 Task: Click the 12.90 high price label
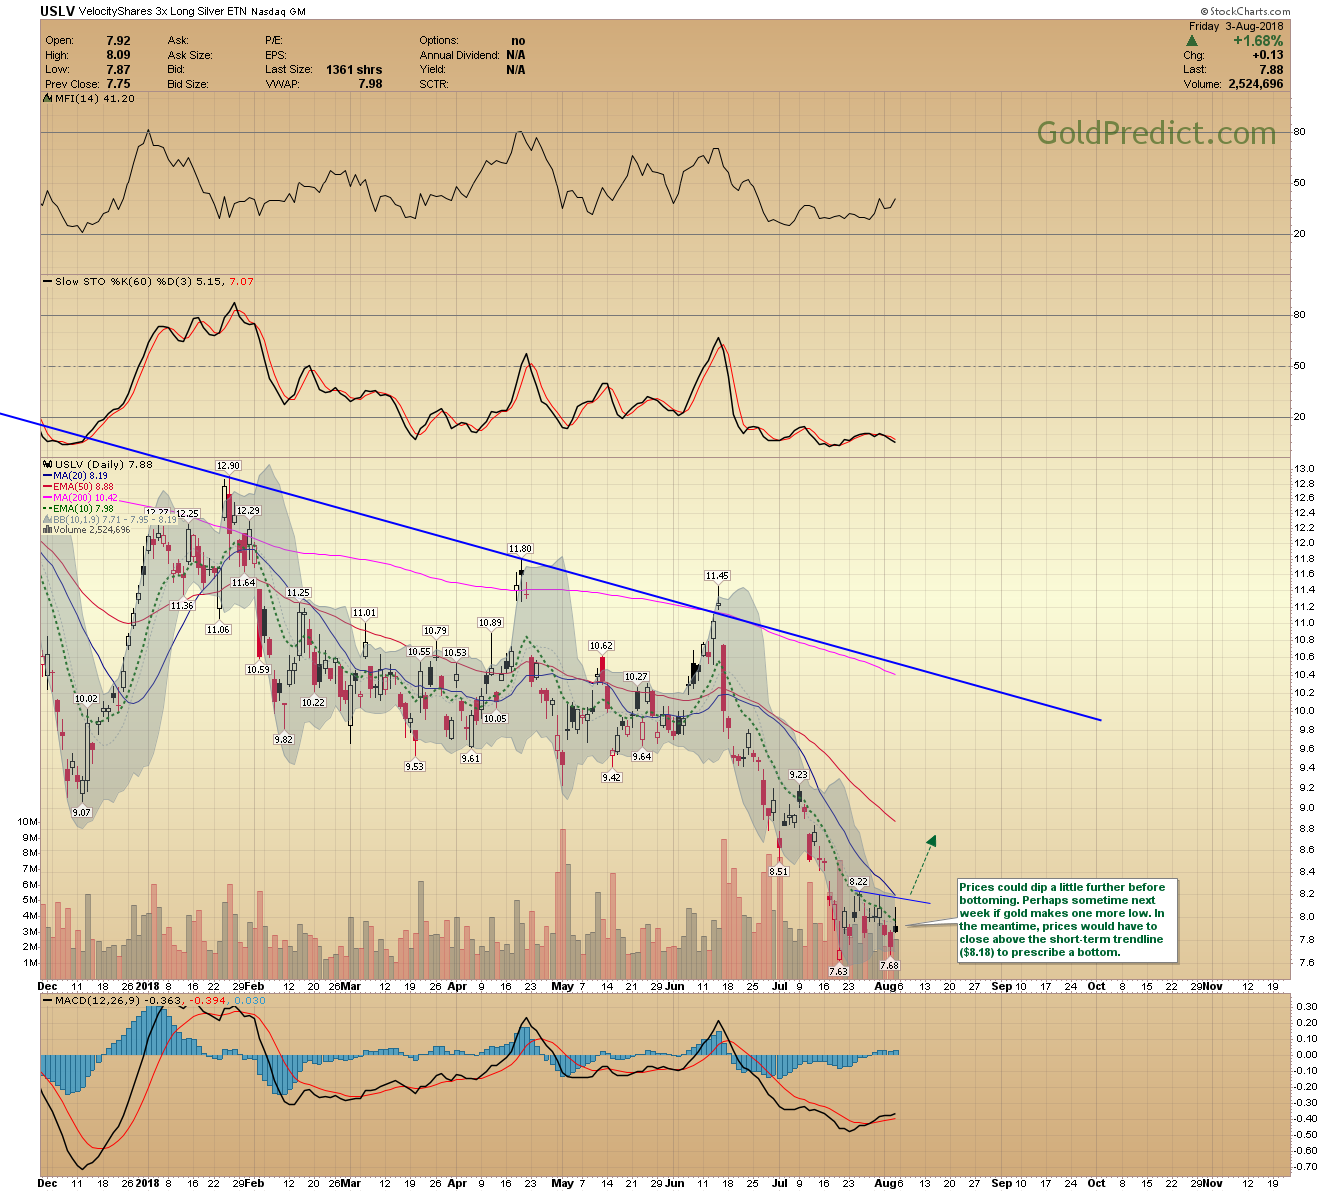click(x=228, y=466)
